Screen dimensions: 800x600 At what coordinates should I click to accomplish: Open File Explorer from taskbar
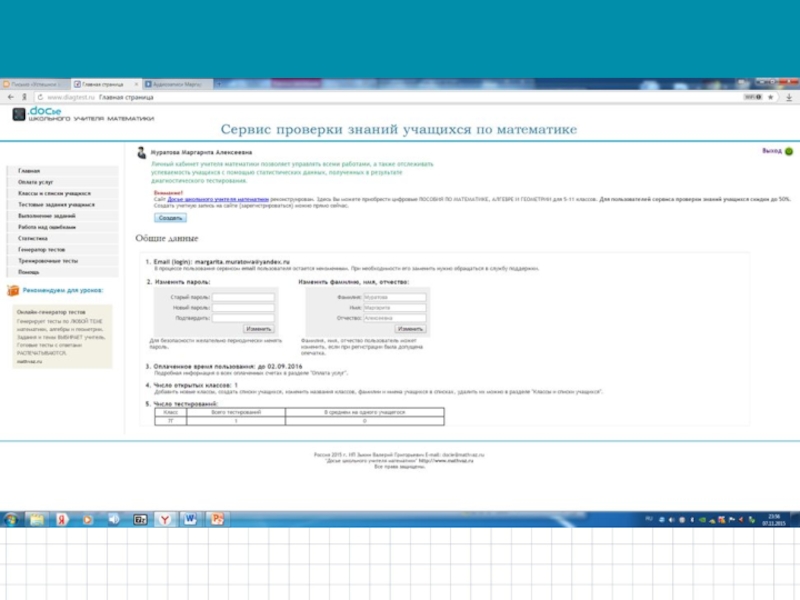37,519
